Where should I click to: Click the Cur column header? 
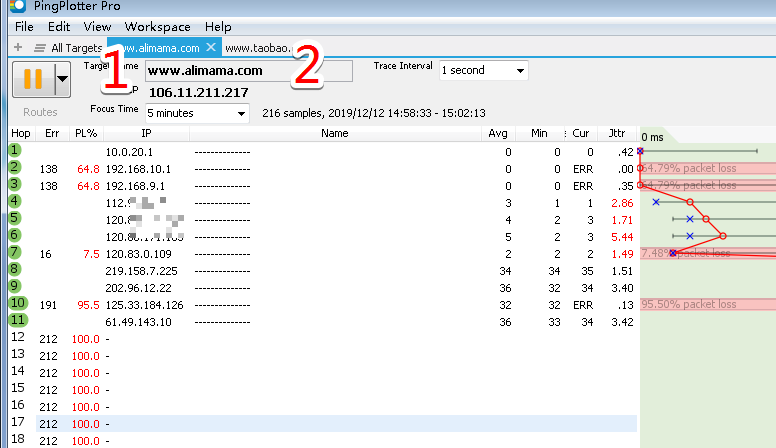click(581, 133)
